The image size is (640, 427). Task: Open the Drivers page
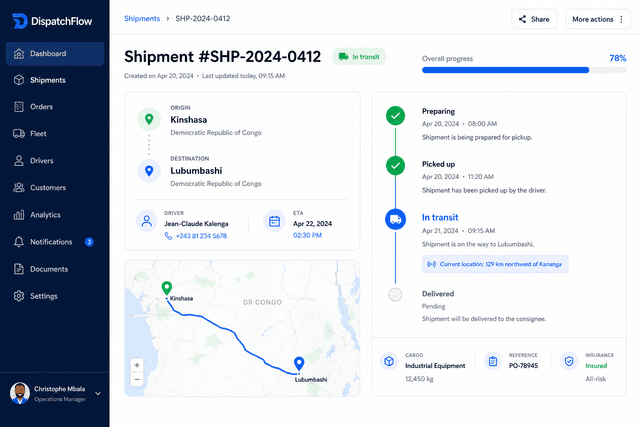(55, 161)
